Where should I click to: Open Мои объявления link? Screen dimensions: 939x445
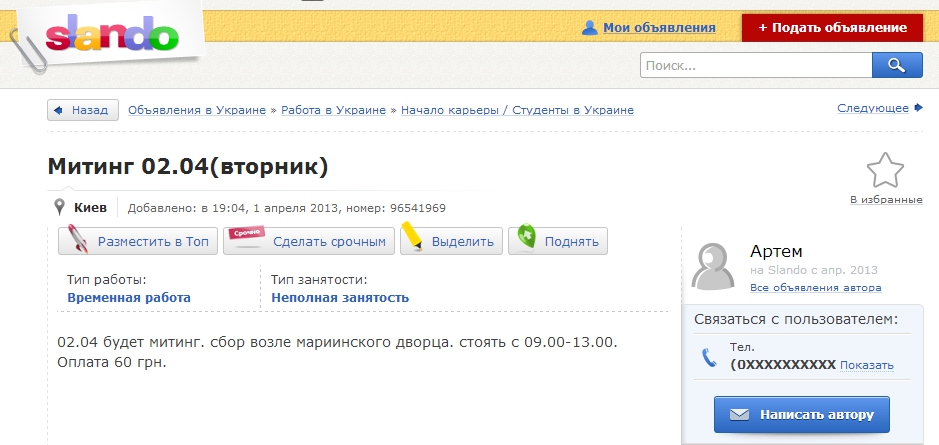coord(659,28)
